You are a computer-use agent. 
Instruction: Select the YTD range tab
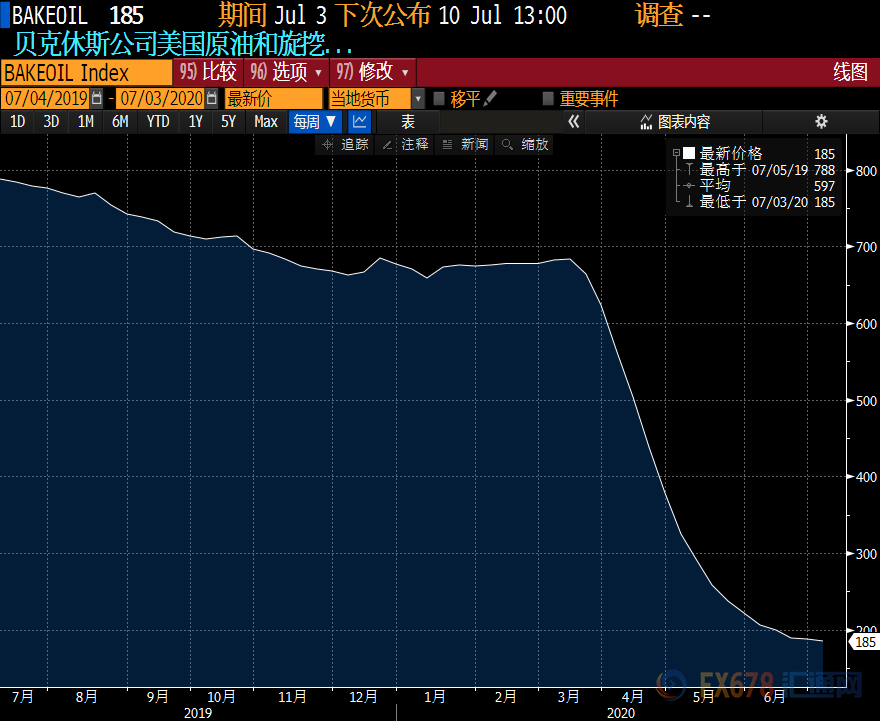click(x=157, y=121)
